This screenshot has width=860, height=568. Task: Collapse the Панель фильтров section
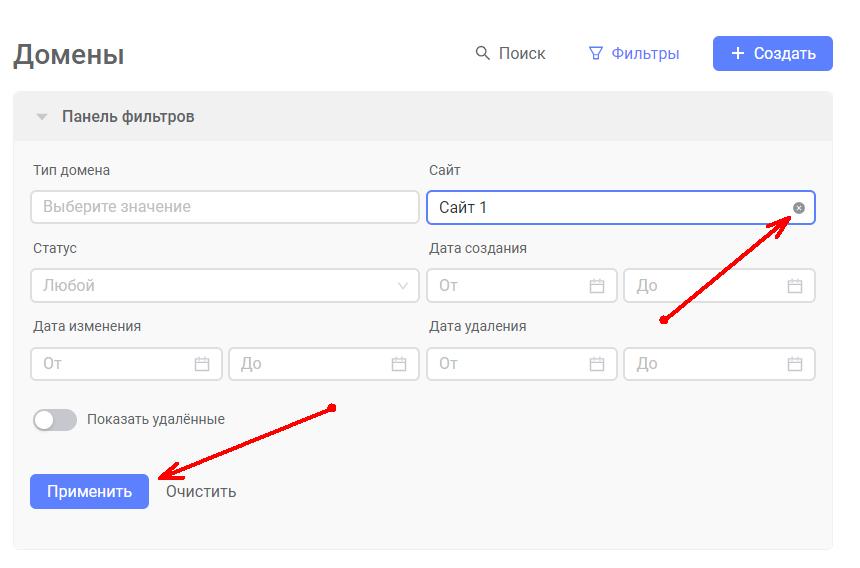click(x=42, y=117)
